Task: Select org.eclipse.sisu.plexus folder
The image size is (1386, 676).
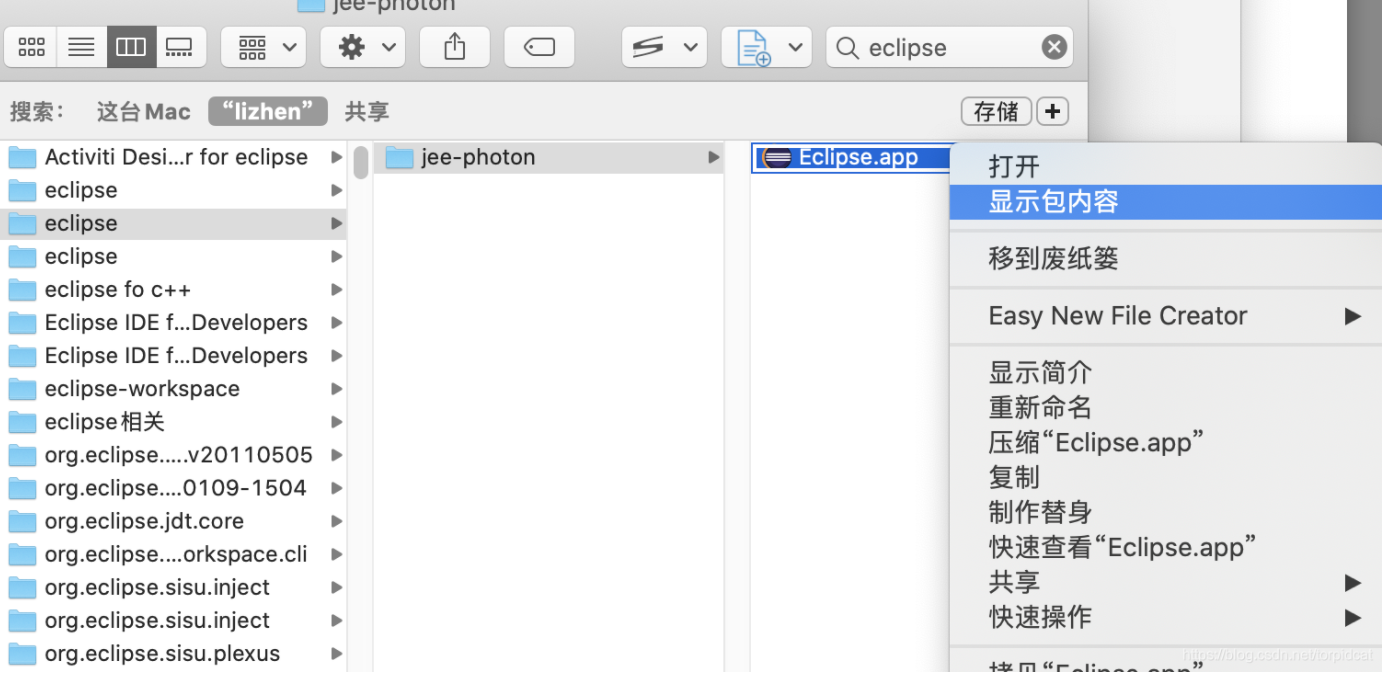Action: click(x=174, y=653)
